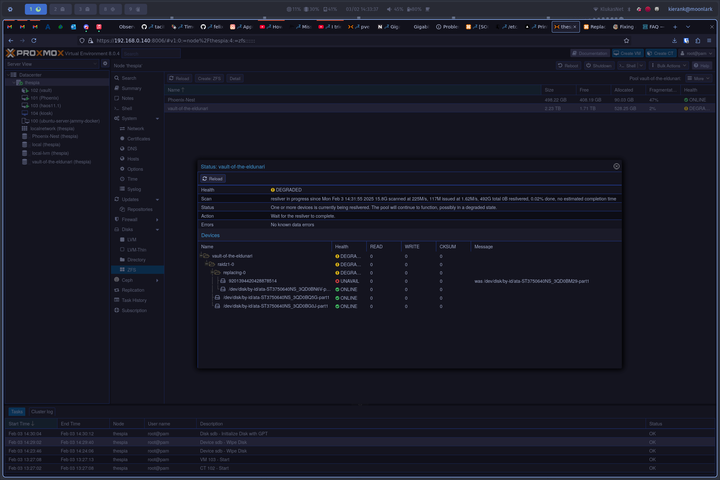Click the Help button
Image resolution: width=720 pixels, height=480 pixels.
click(702, 65)
